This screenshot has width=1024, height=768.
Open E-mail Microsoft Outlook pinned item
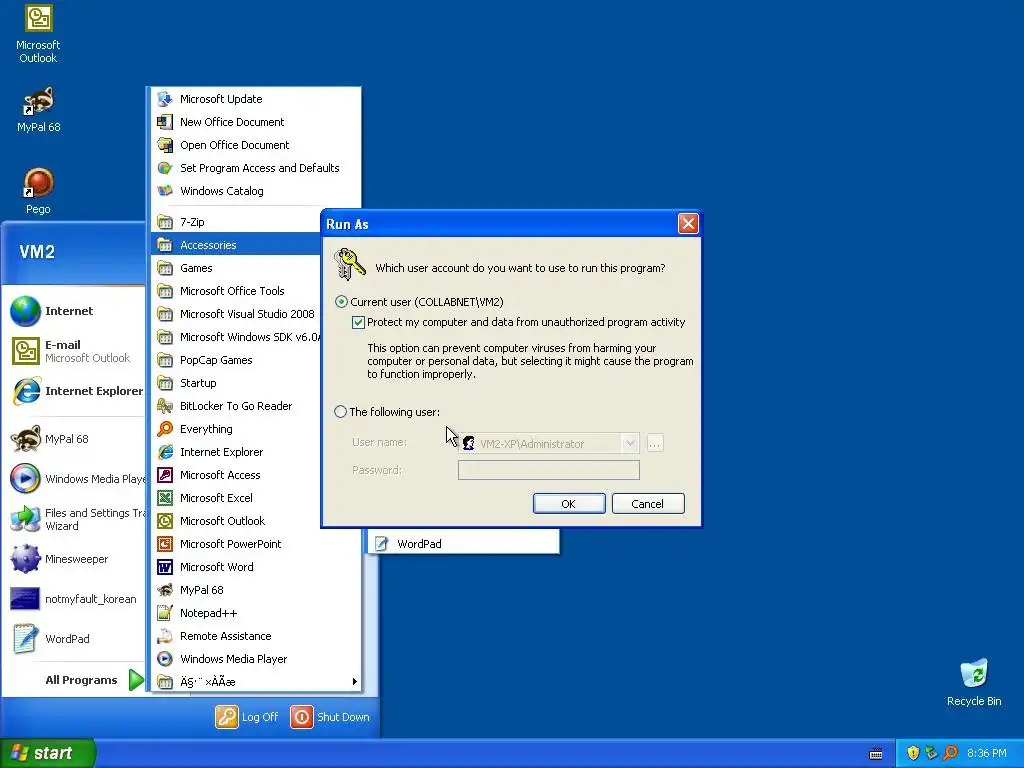click(73, 351)
